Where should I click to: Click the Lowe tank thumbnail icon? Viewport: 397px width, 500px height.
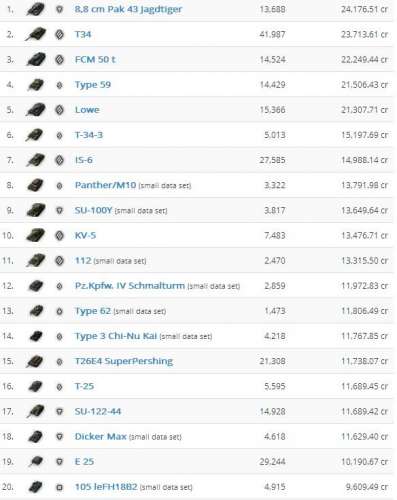click(35, 110)
